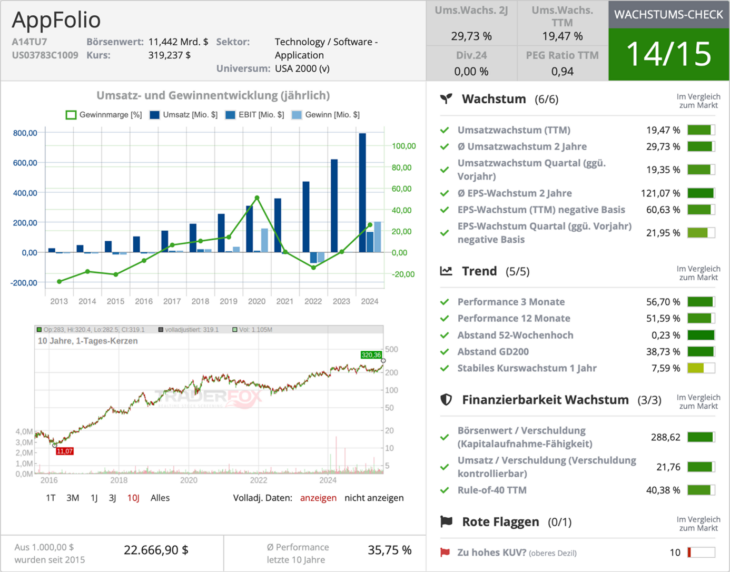Open the Rule-of-40 TTM metric
This screenshot has height=572, width=730.
tap(492, 490)
